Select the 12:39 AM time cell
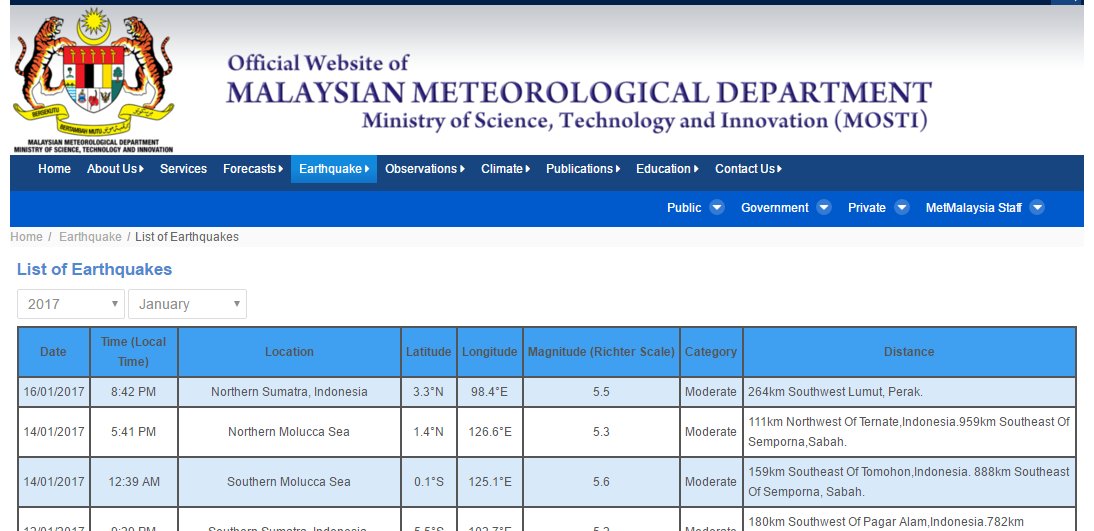The height and width of the screenshot is (531, 1094). click(x=134, y=482)
